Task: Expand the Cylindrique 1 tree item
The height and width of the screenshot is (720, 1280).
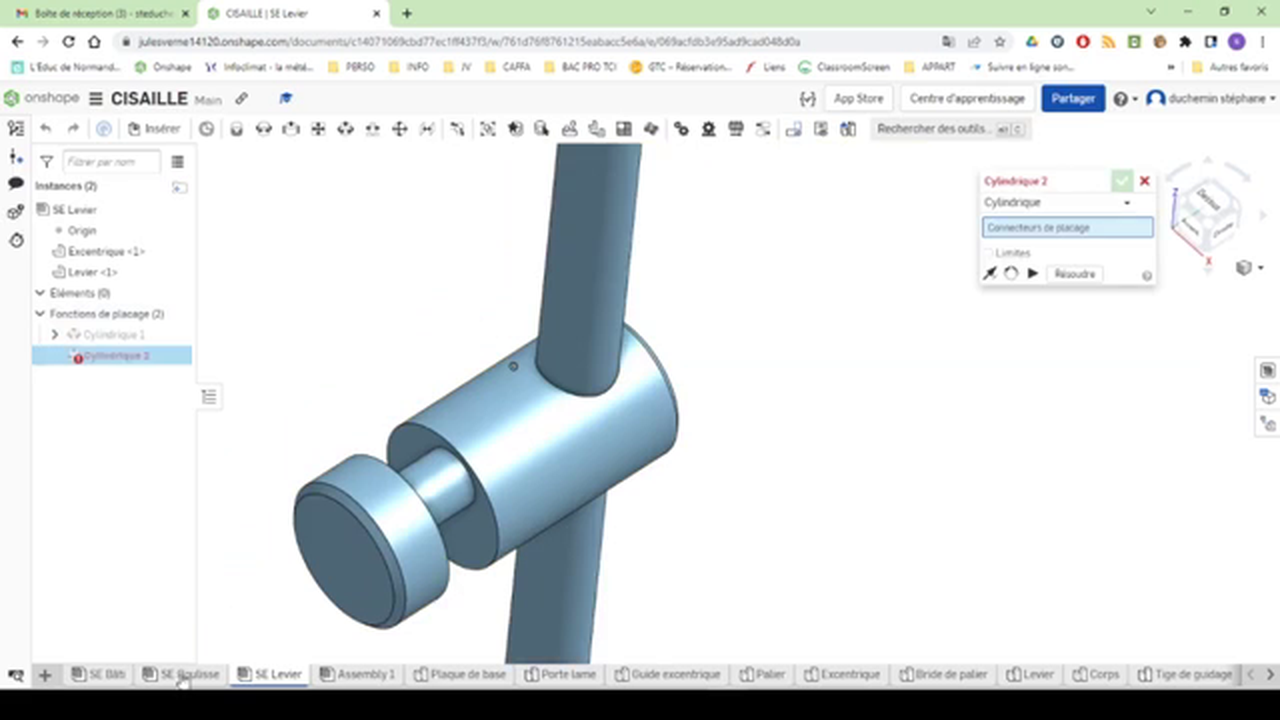Action: (x=55, y=334)
